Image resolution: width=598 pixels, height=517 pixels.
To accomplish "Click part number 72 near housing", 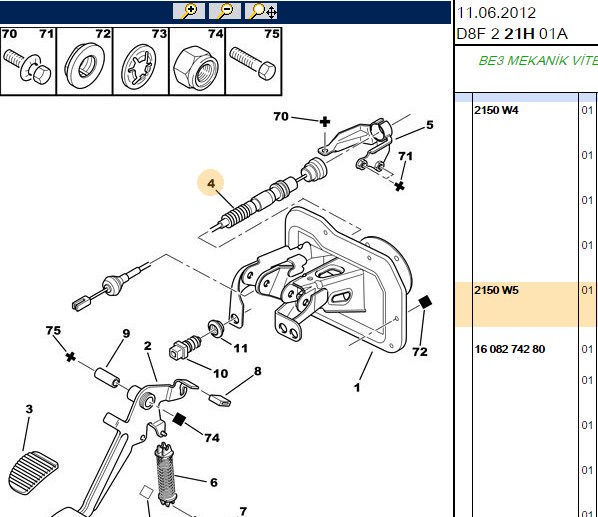I will click(420, 351).
